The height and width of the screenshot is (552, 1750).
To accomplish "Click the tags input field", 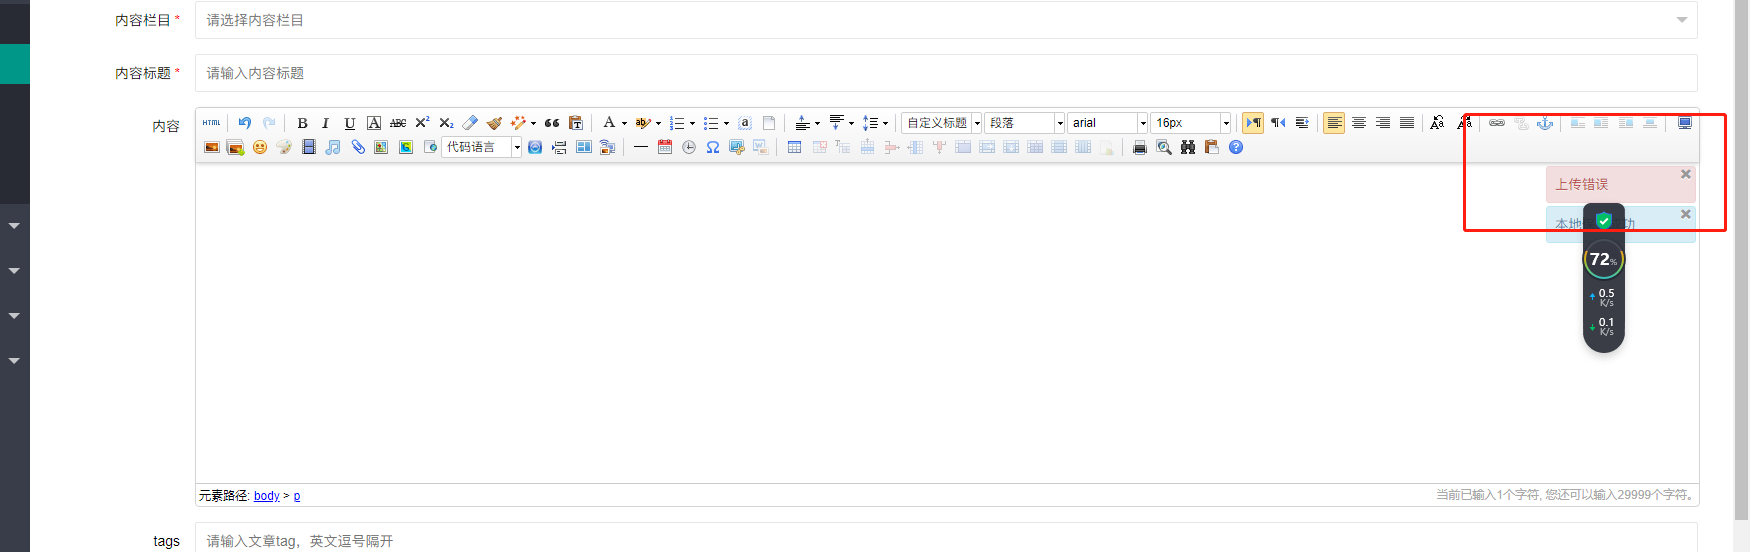I will pyautogui.click(x=945, y=540).
